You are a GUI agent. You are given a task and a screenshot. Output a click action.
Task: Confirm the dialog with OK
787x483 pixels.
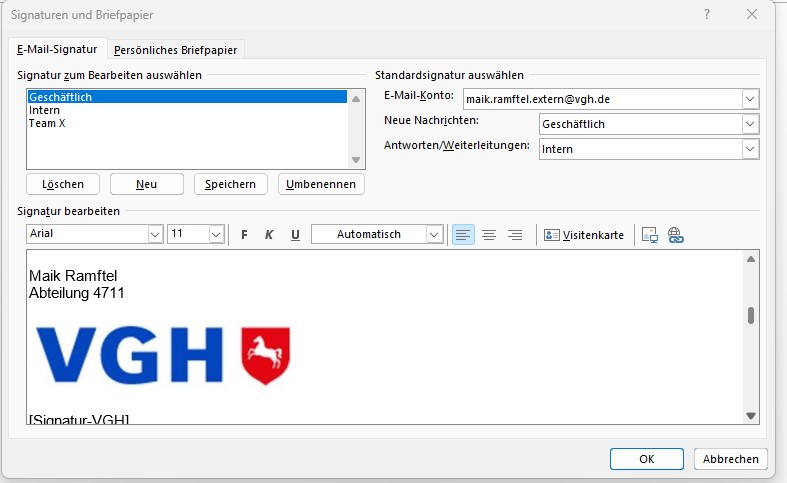646,459
